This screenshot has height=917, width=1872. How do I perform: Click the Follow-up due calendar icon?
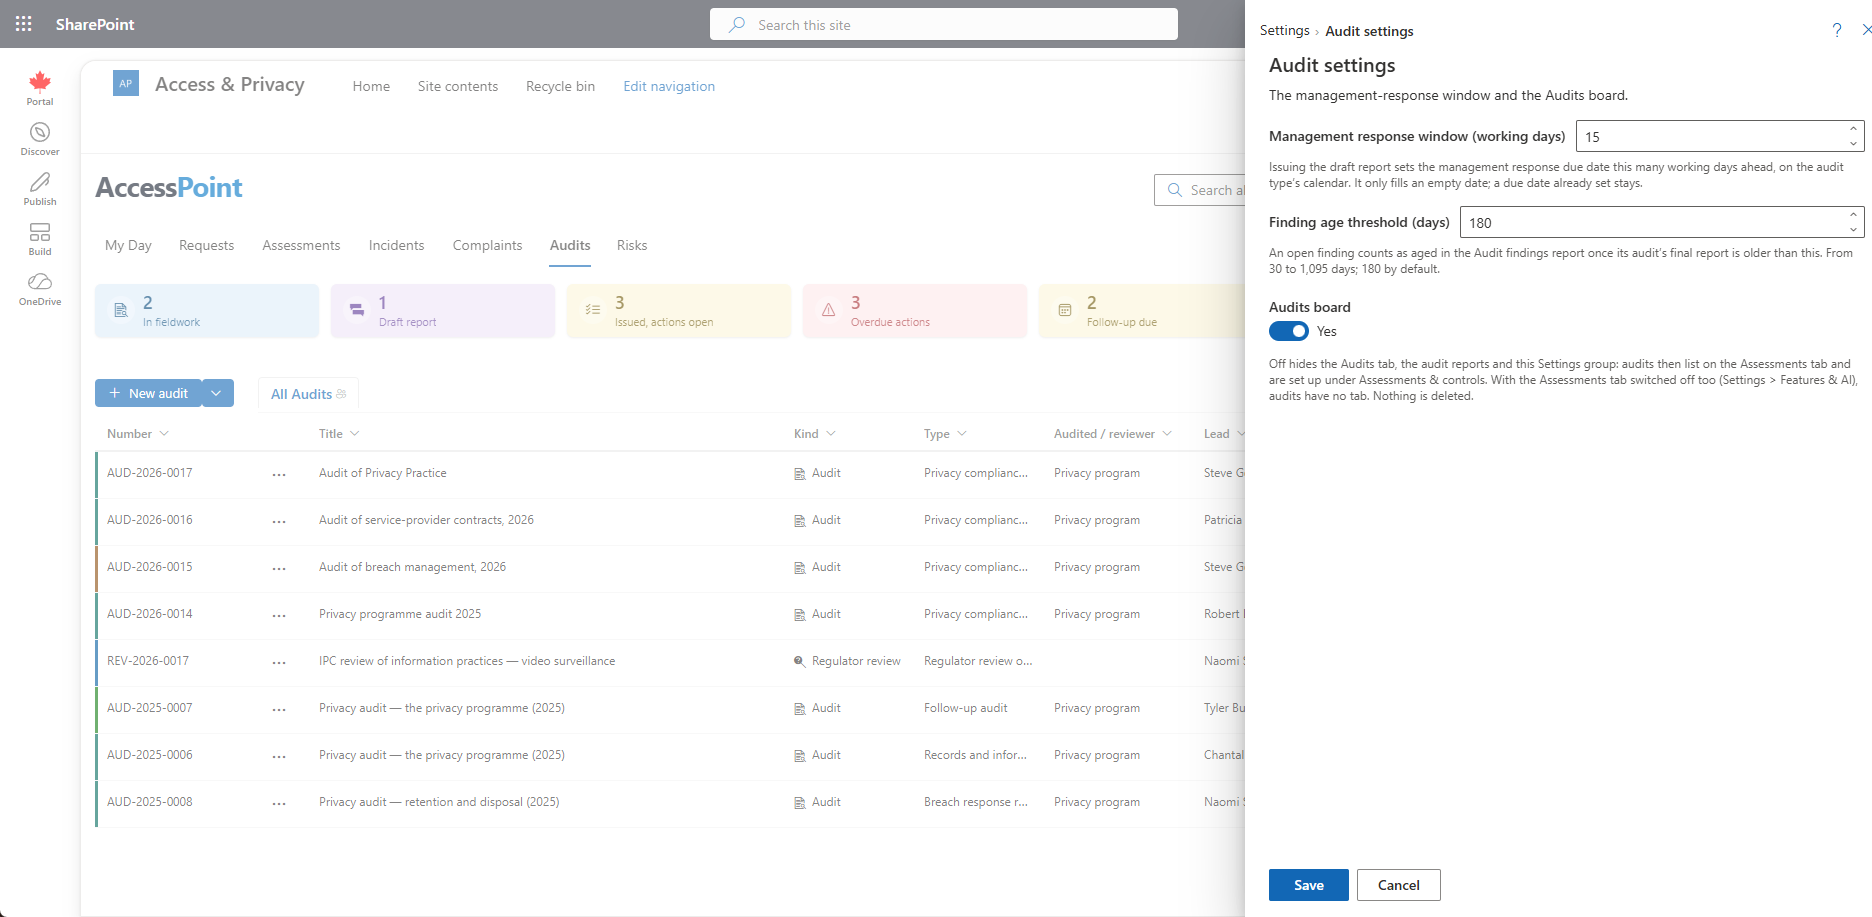coord(1065,310)
